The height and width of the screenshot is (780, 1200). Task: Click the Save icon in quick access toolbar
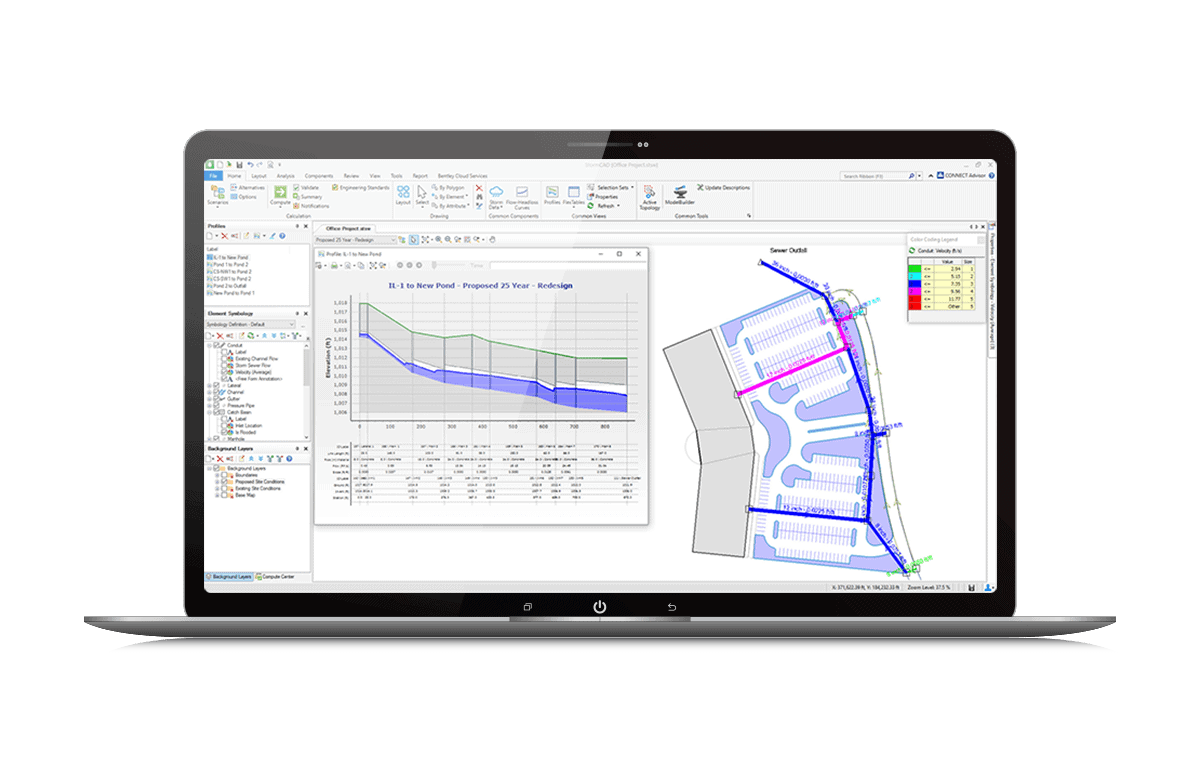click(239, 165)
